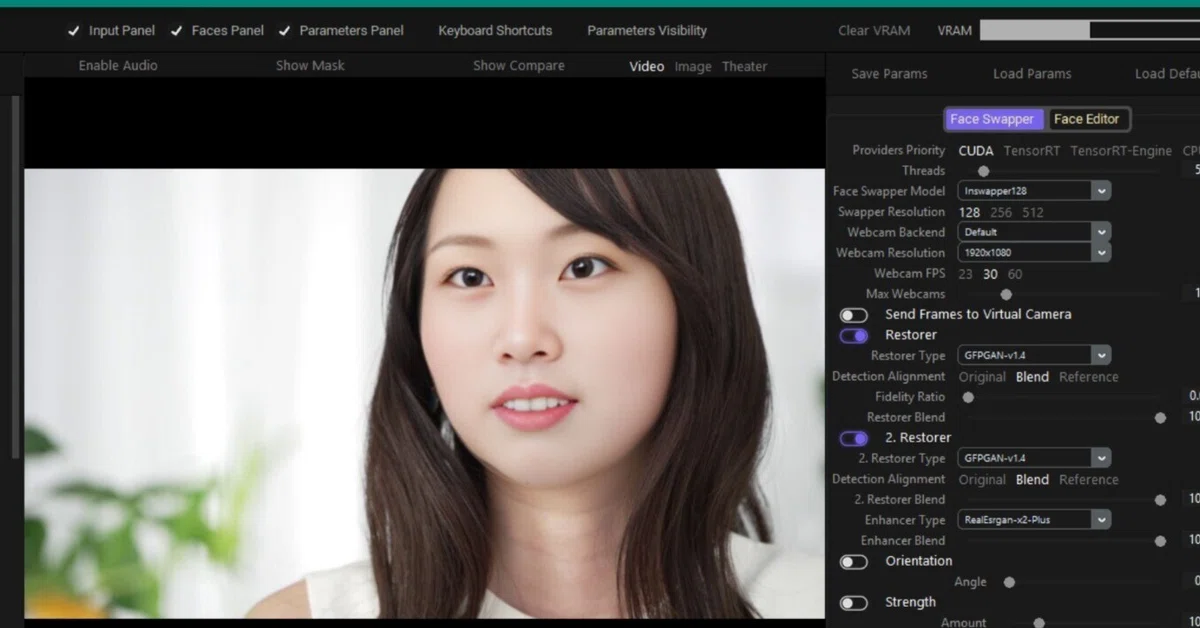Screen dimensions: 1200x628
Task: Switch to the Image view mode
Action: (693, 67)
